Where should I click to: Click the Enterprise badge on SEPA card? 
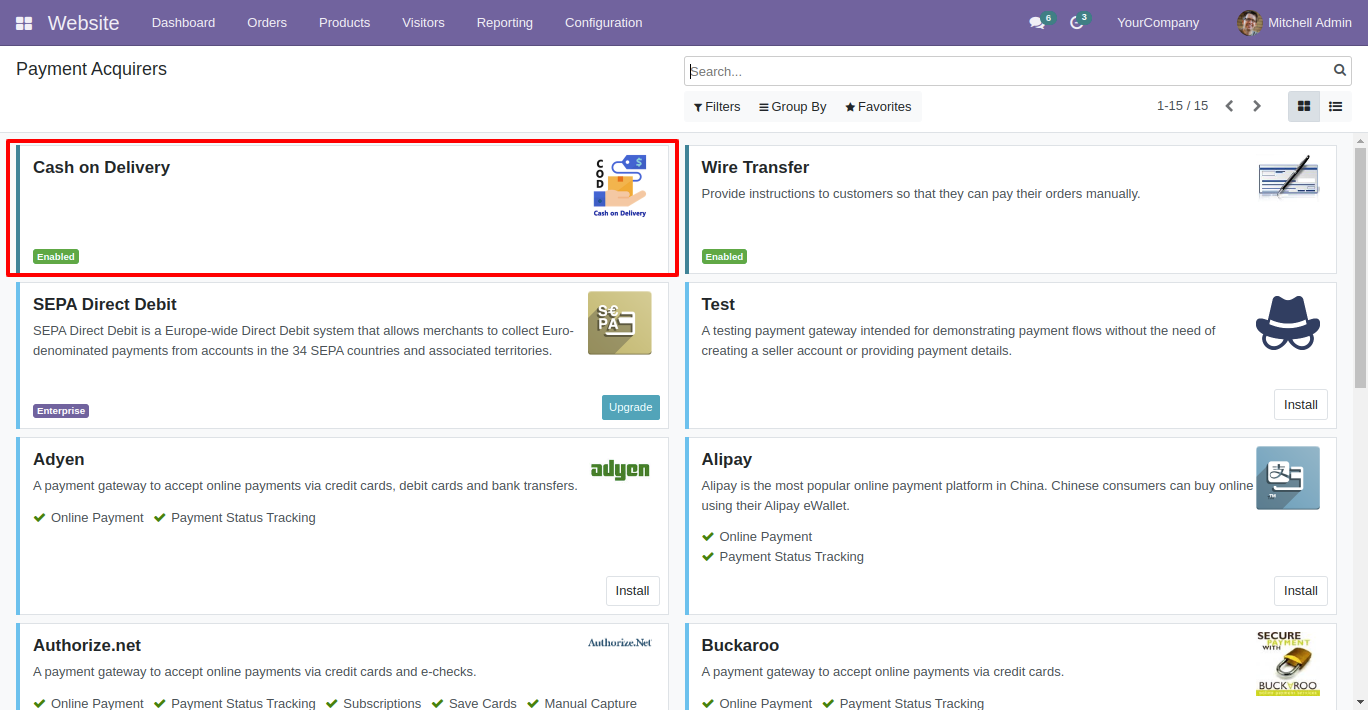(x=61, y=411)
